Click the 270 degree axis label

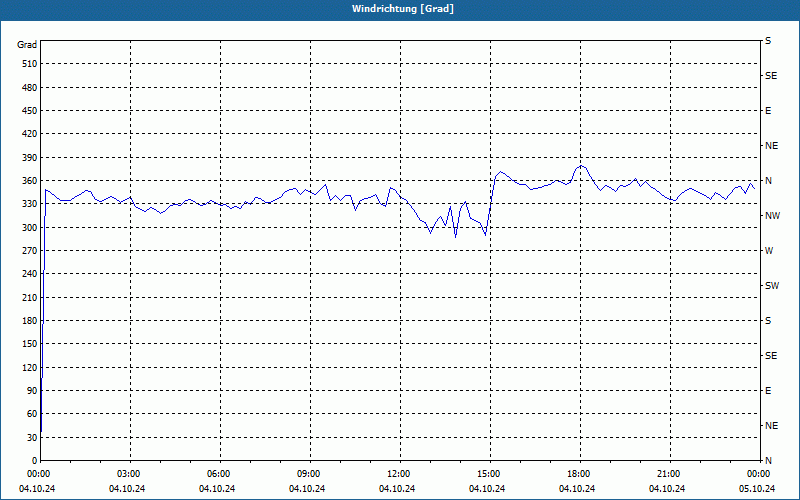coord(30,251)
